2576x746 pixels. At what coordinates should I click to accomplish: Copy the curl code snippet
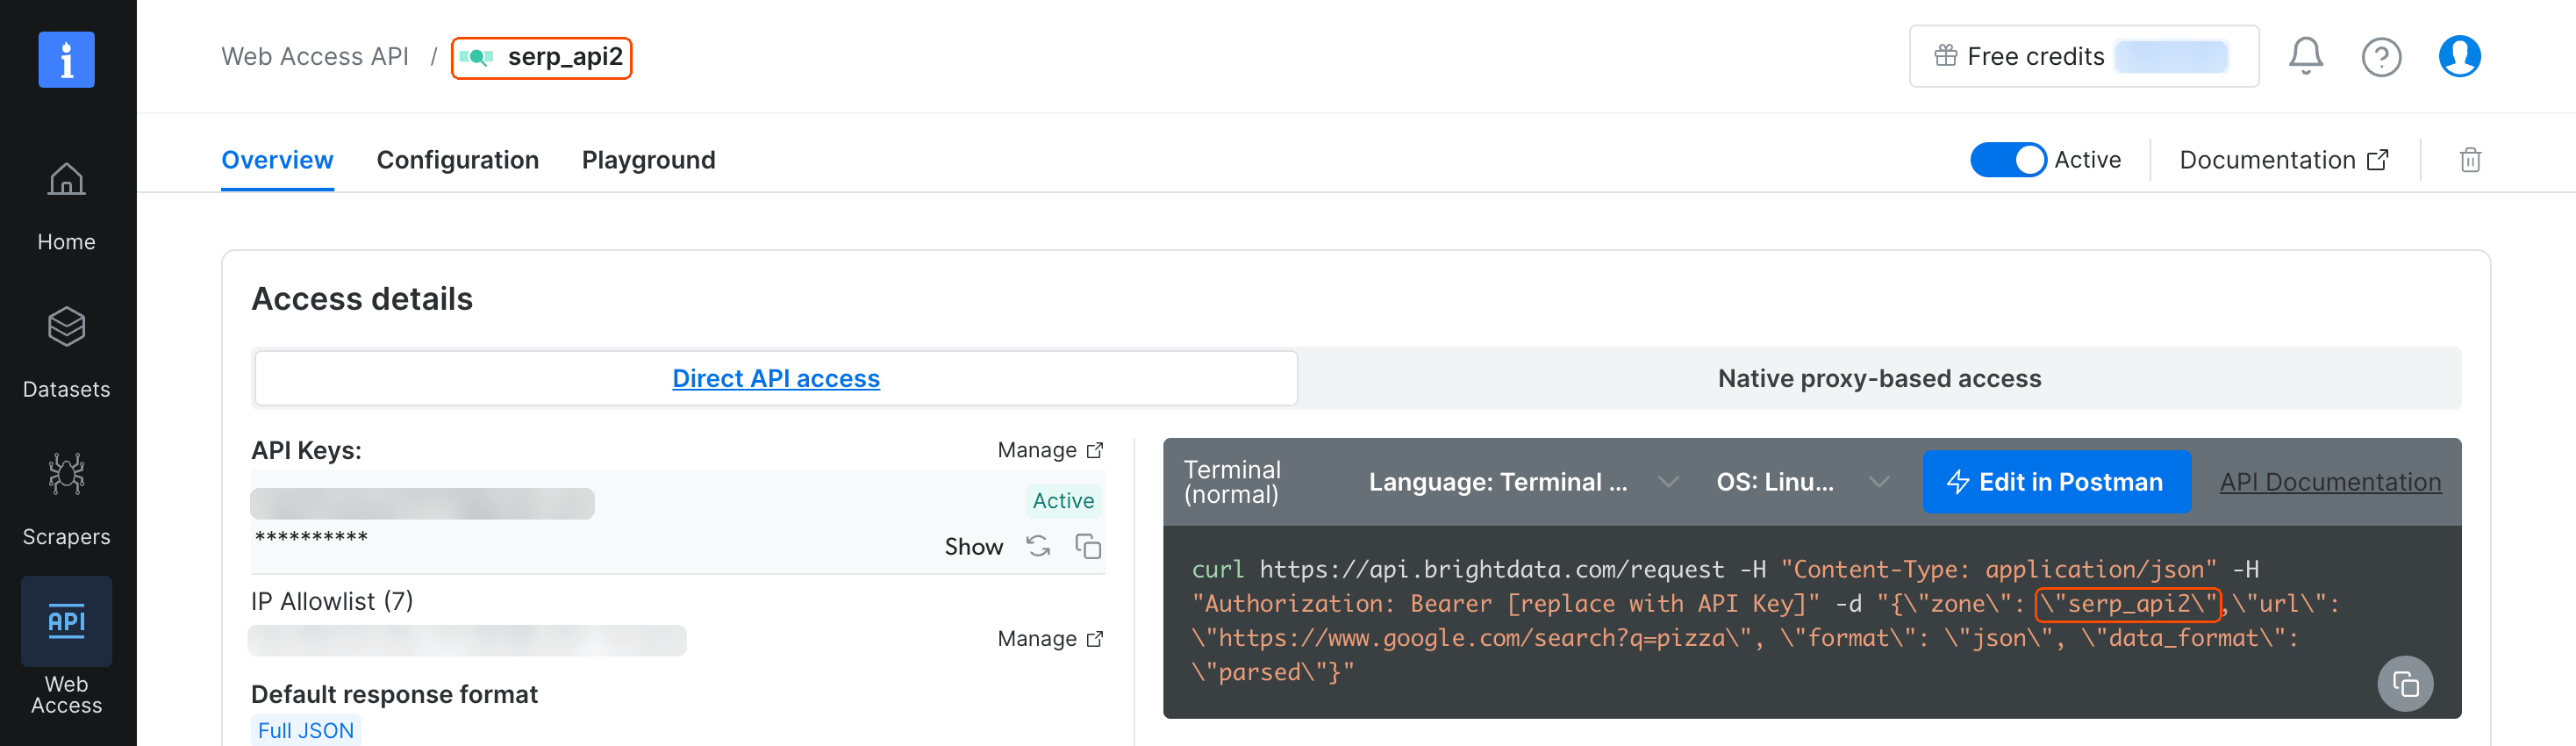coord(2405,684)
